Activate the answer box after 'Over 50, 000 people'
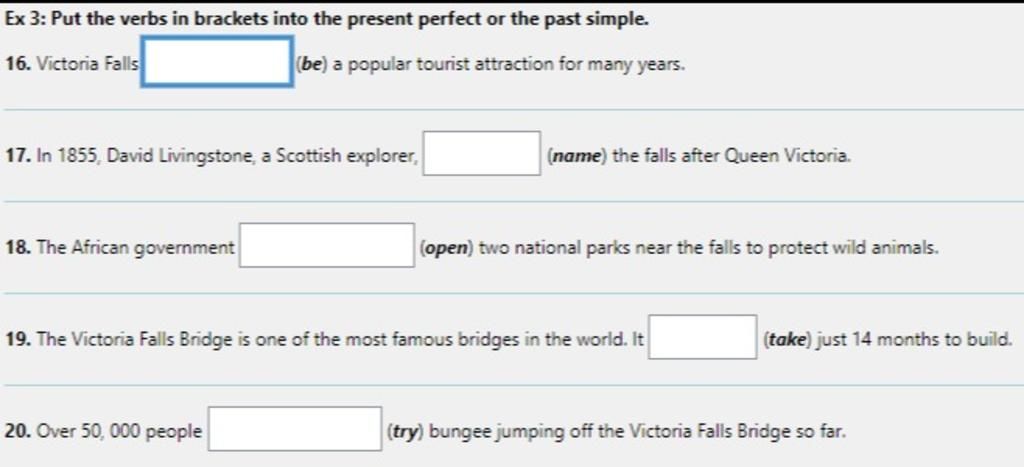The height and width of the screenshot is (467, 1024). click(x=295, y=429)
